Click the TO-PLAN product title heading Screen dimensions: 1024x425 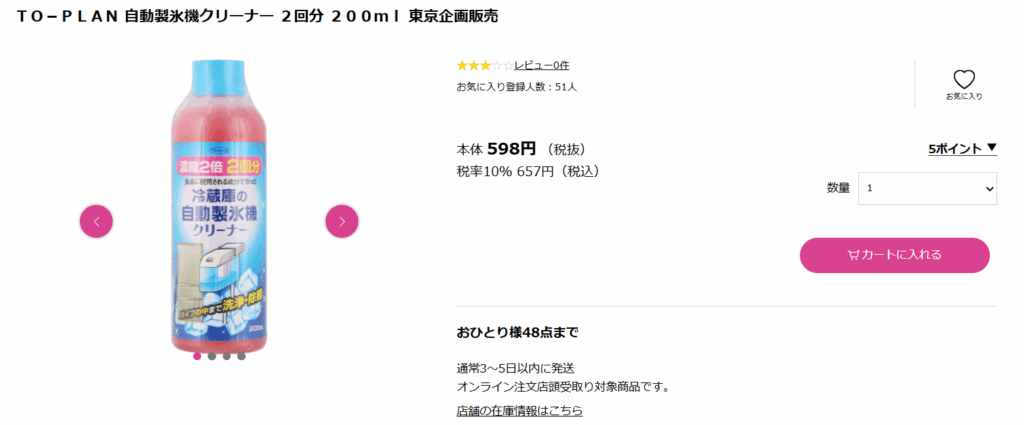(258, 17)
